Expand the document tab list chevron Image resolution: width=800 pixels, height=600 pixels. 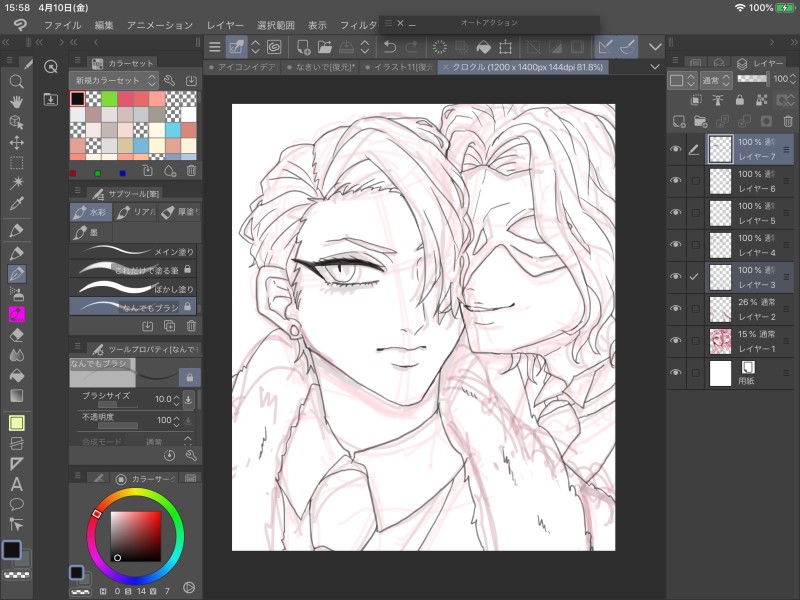pos(655,67)
